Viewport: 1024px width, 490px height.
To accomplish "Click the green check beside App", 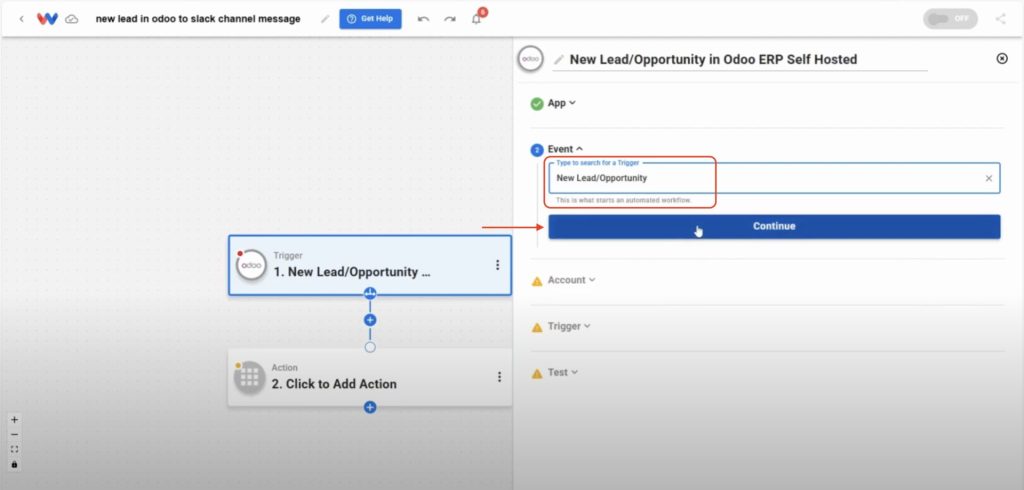I will (537, 103).
